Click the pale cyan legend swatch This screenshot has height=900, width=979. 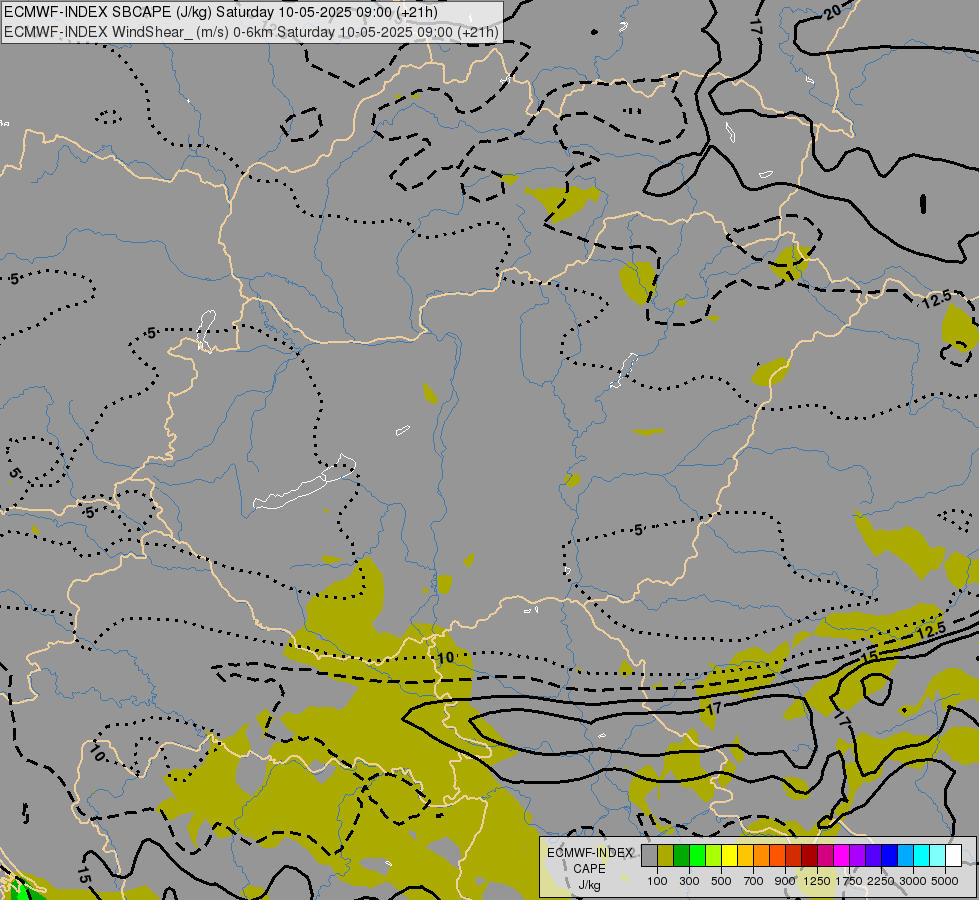[x=938, y=855]
